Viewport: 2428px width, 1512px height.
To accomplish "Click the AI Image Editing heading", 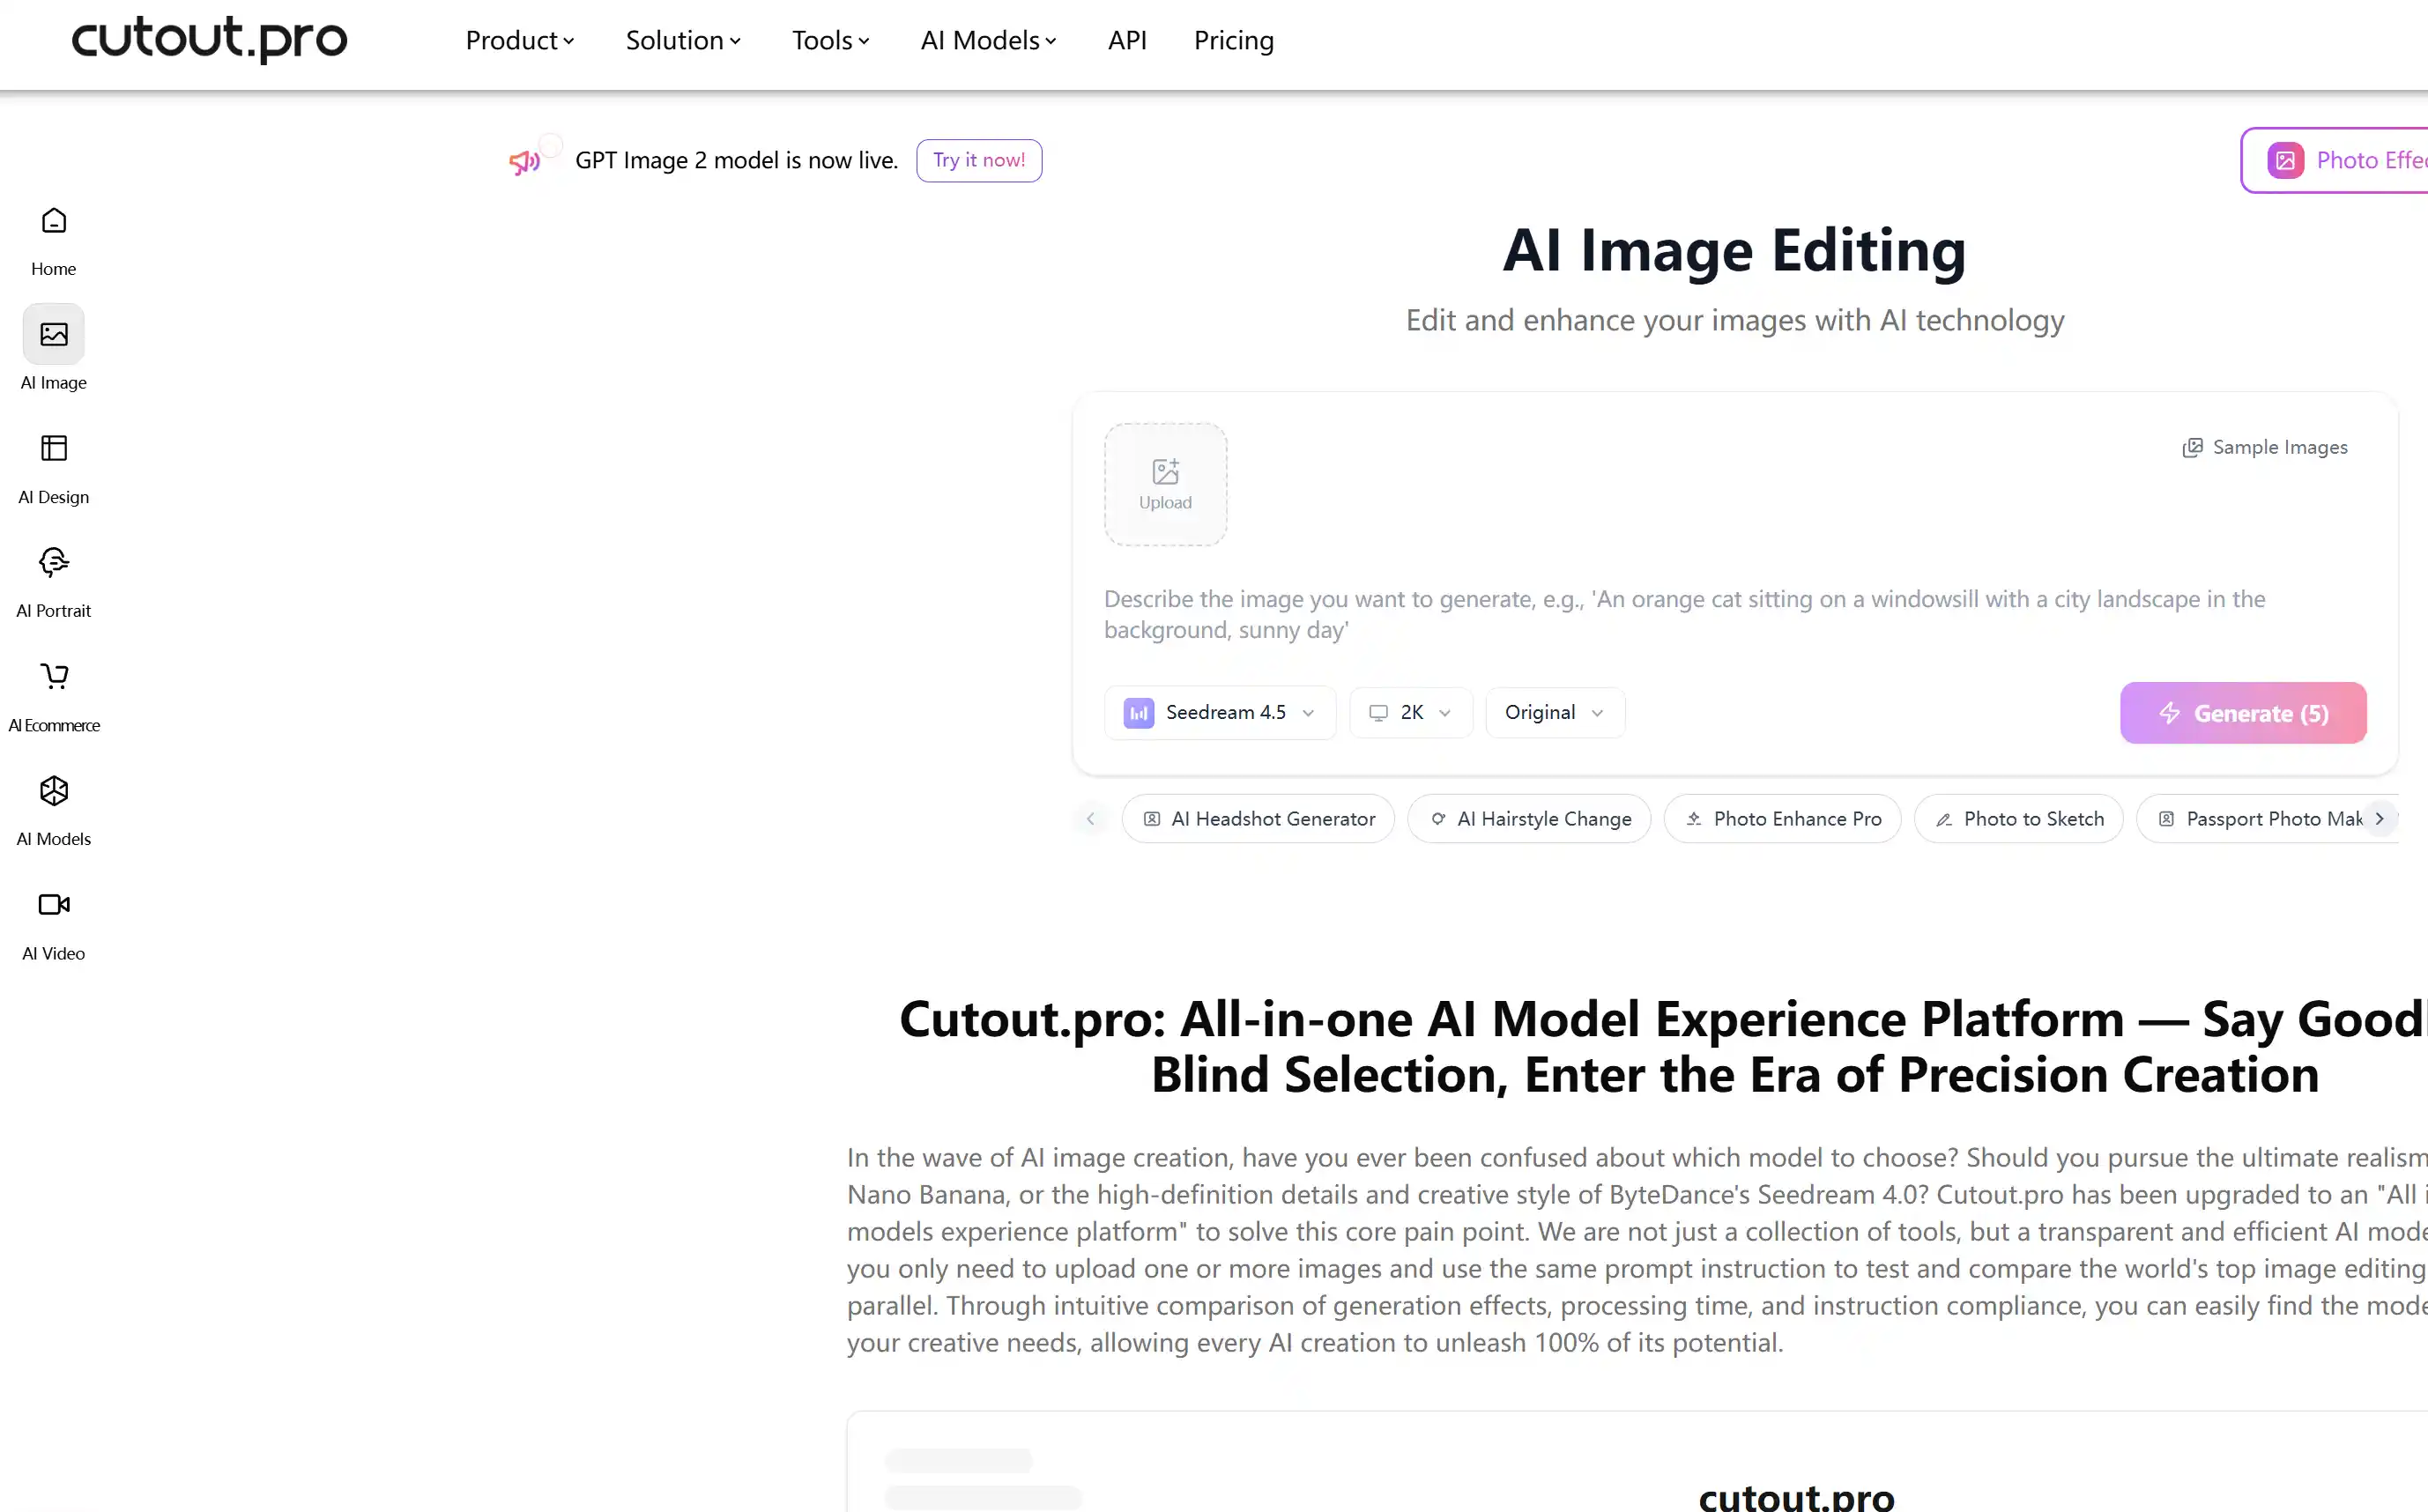I will point(1734,249).
